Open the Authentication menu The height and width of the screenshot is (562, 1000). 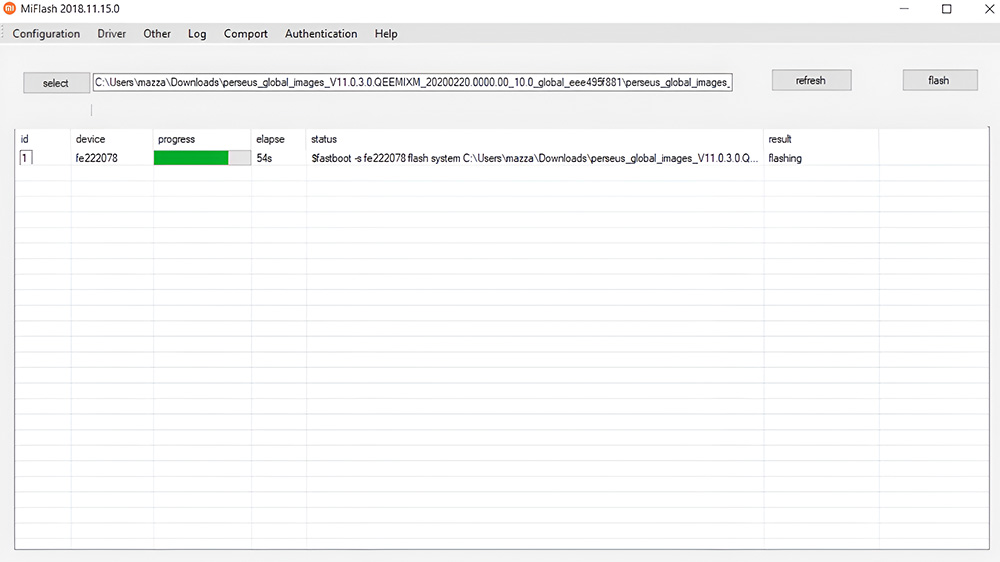(x=321, y=34)
